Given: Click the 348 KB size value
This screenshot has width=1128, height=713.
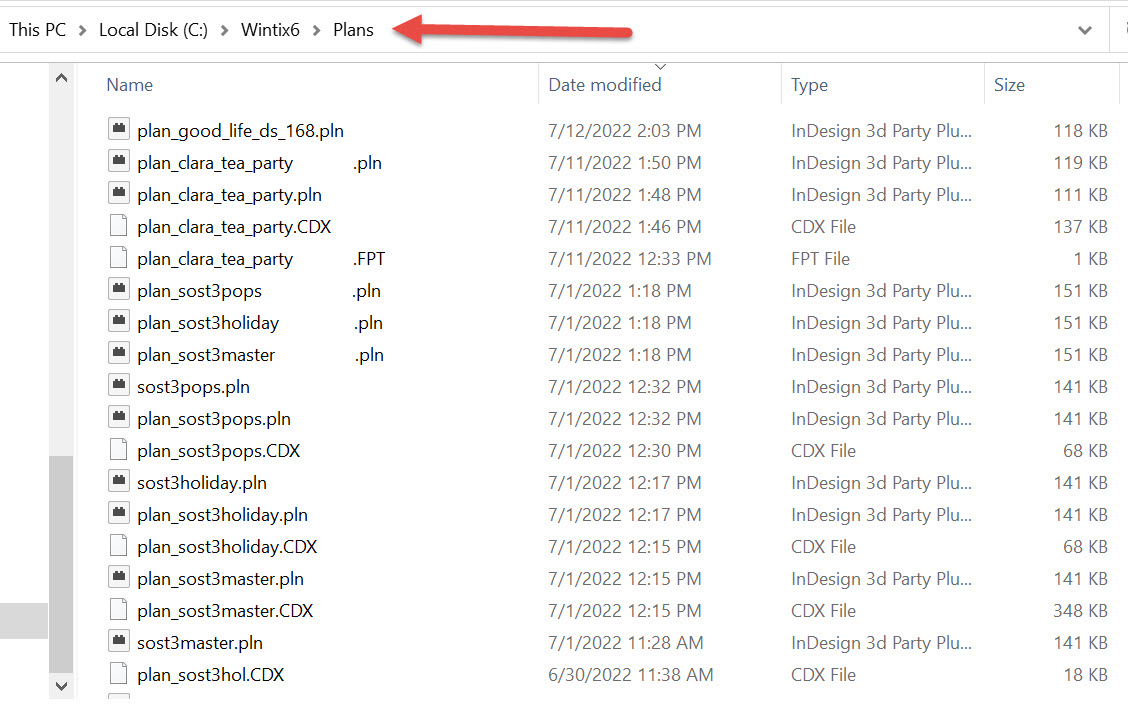Looking at the screenshot, I should tap(1080, 611).
